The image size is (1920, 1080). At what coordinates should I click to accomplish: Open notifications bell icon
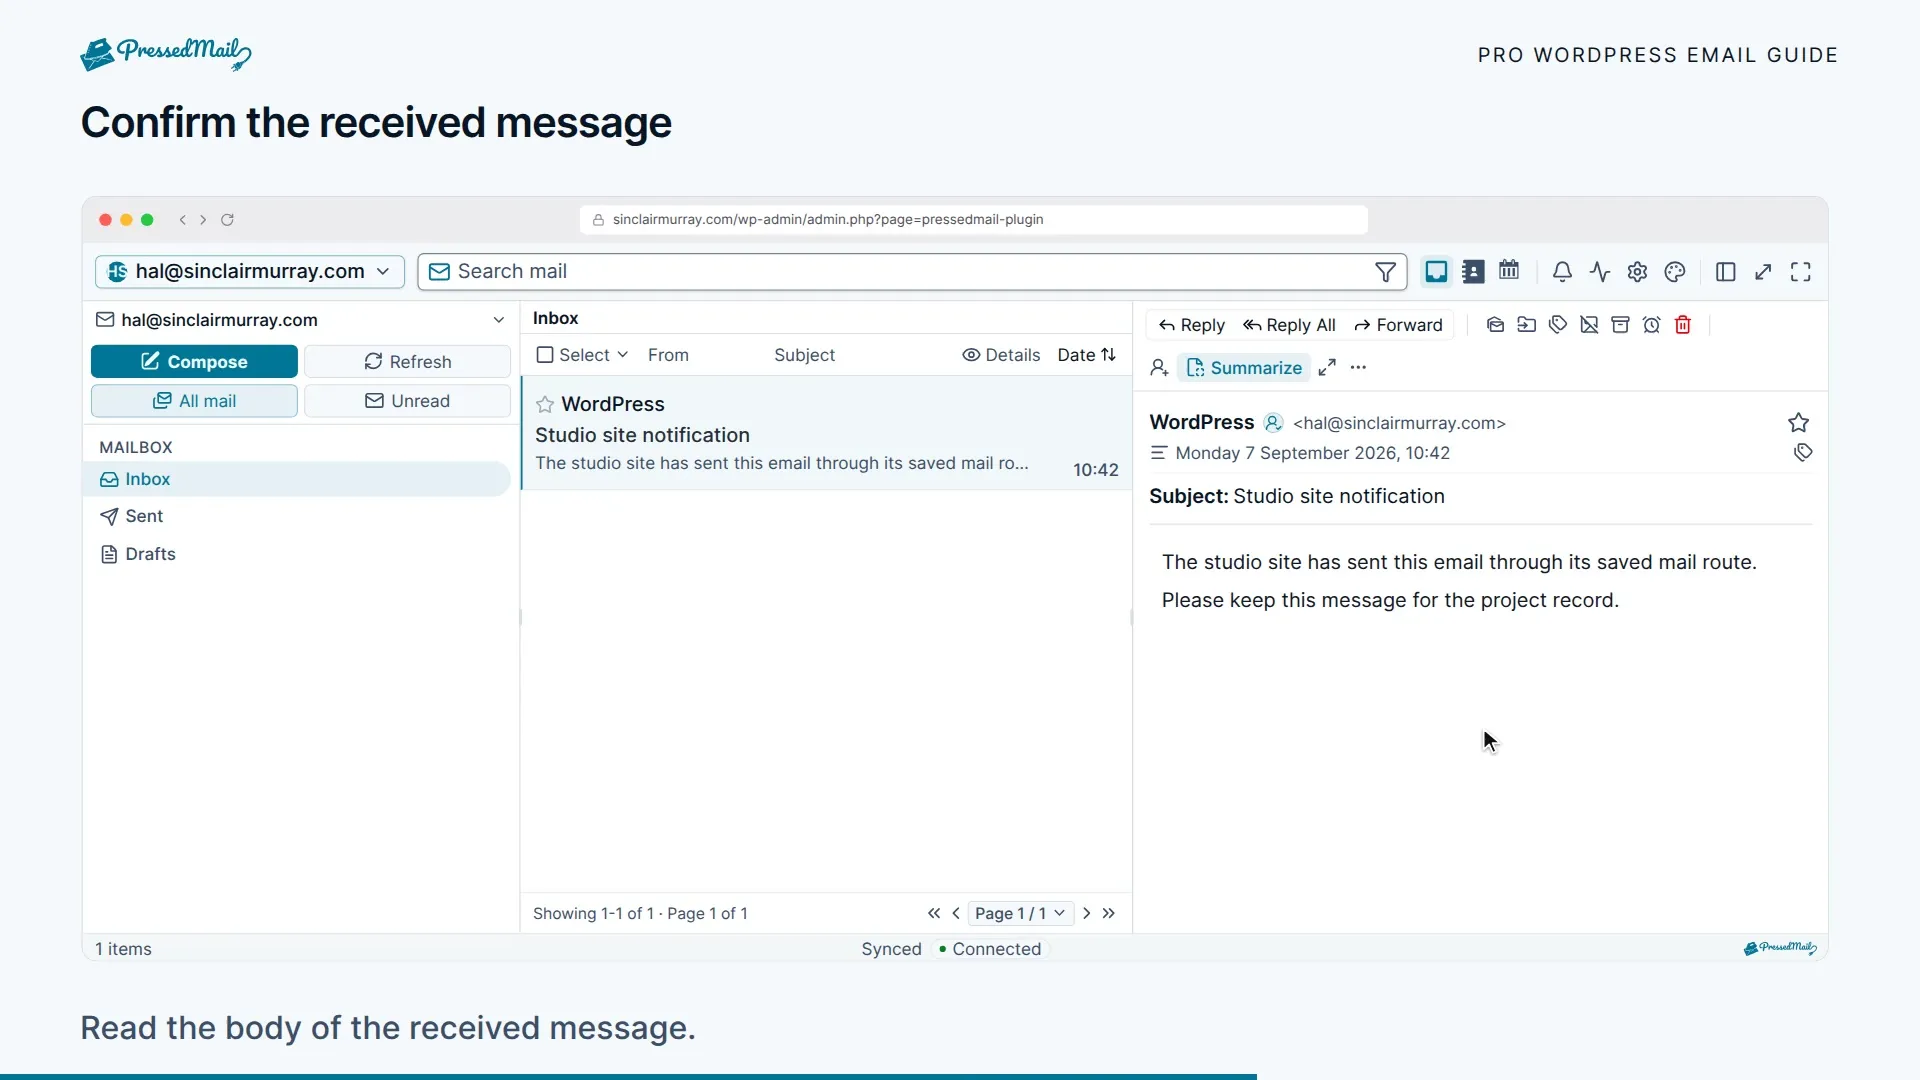click(x=1562, y=272)
